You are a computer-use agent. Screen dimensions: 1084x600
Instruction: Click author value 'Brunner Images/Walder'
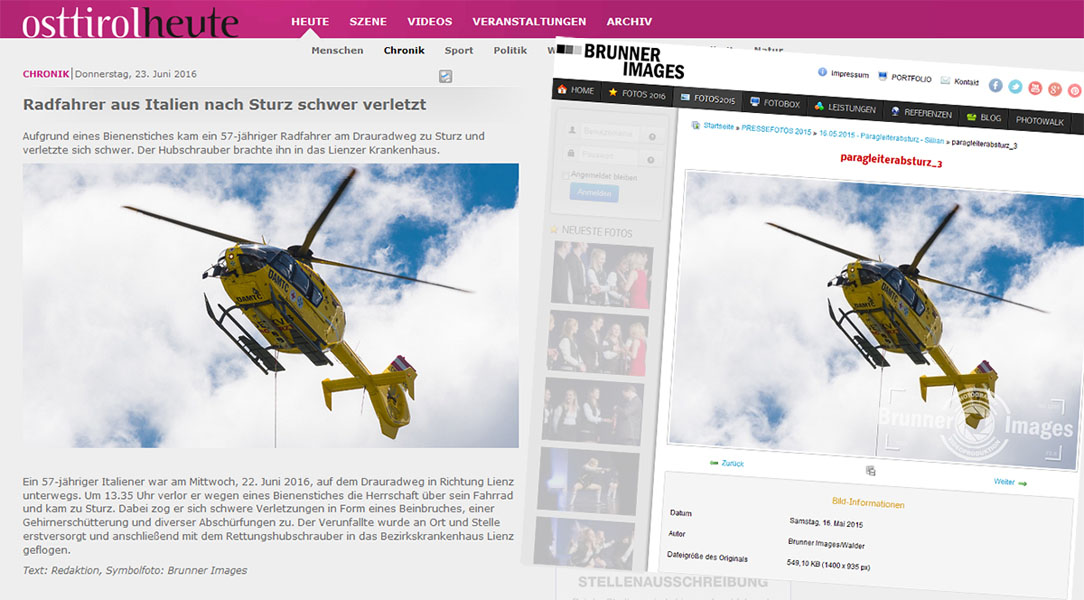click(825, 544)
